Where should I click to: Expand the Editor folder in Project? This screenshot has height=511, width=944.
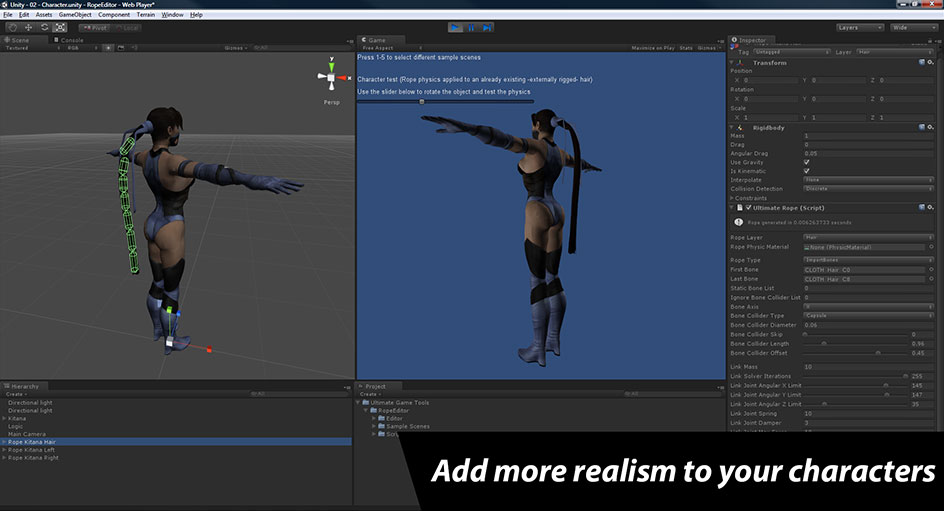point(374,418)
